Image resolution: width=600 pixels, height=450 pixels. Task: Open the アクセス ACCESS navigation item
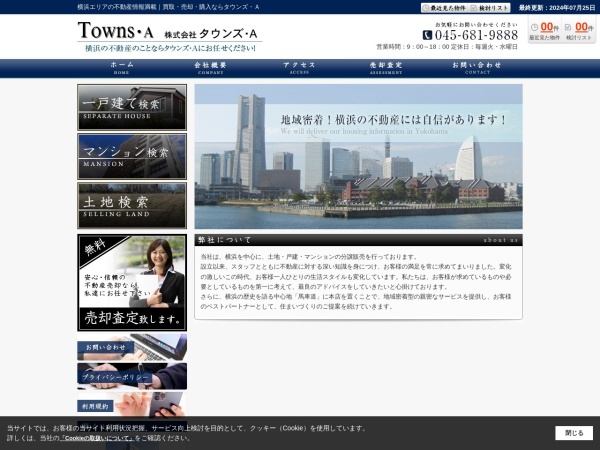point(299,68)
